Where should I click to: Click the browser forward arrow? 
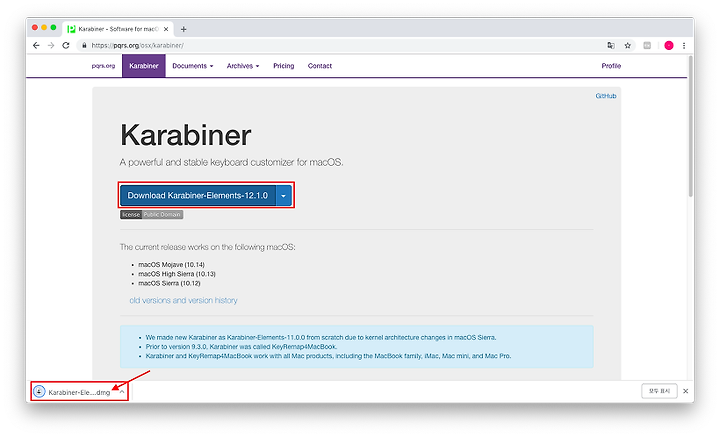(51, 45)
